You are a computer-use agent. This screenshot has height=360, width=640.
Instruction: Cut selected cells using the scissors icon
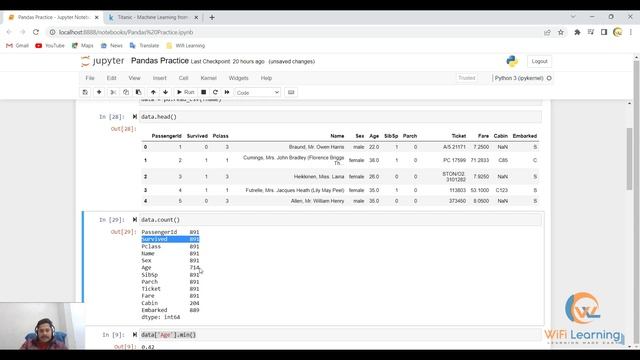coord(113,92)
